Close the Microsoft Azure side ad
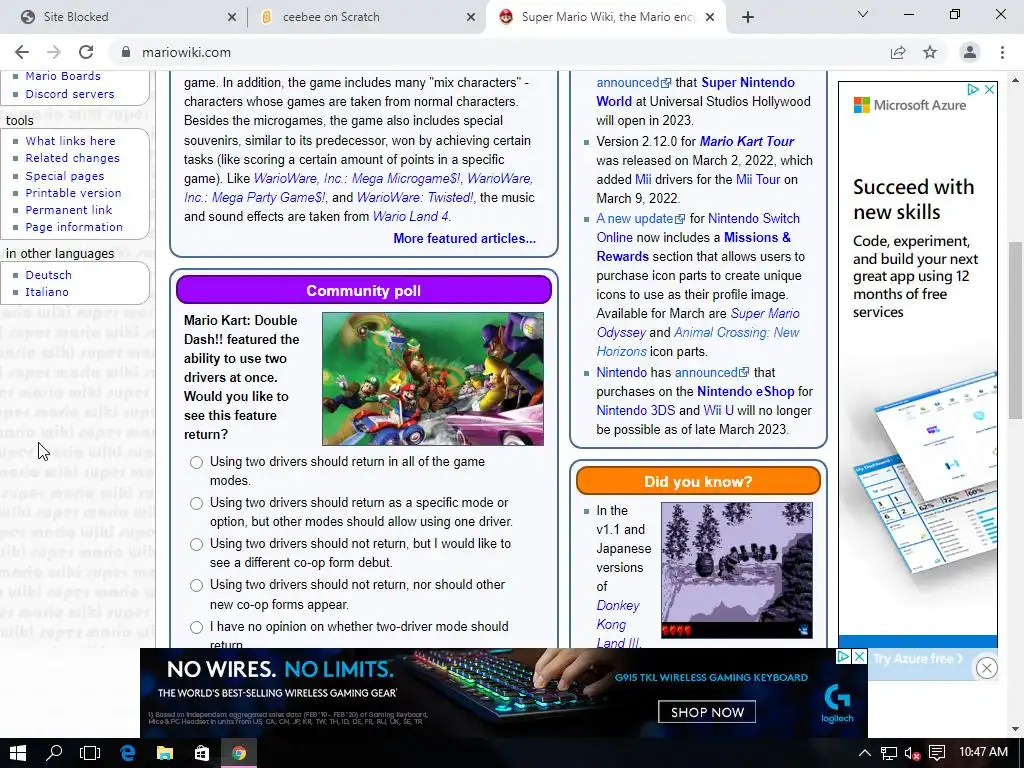The height and width of the screenshot is (768, 1024). (989, 89)
